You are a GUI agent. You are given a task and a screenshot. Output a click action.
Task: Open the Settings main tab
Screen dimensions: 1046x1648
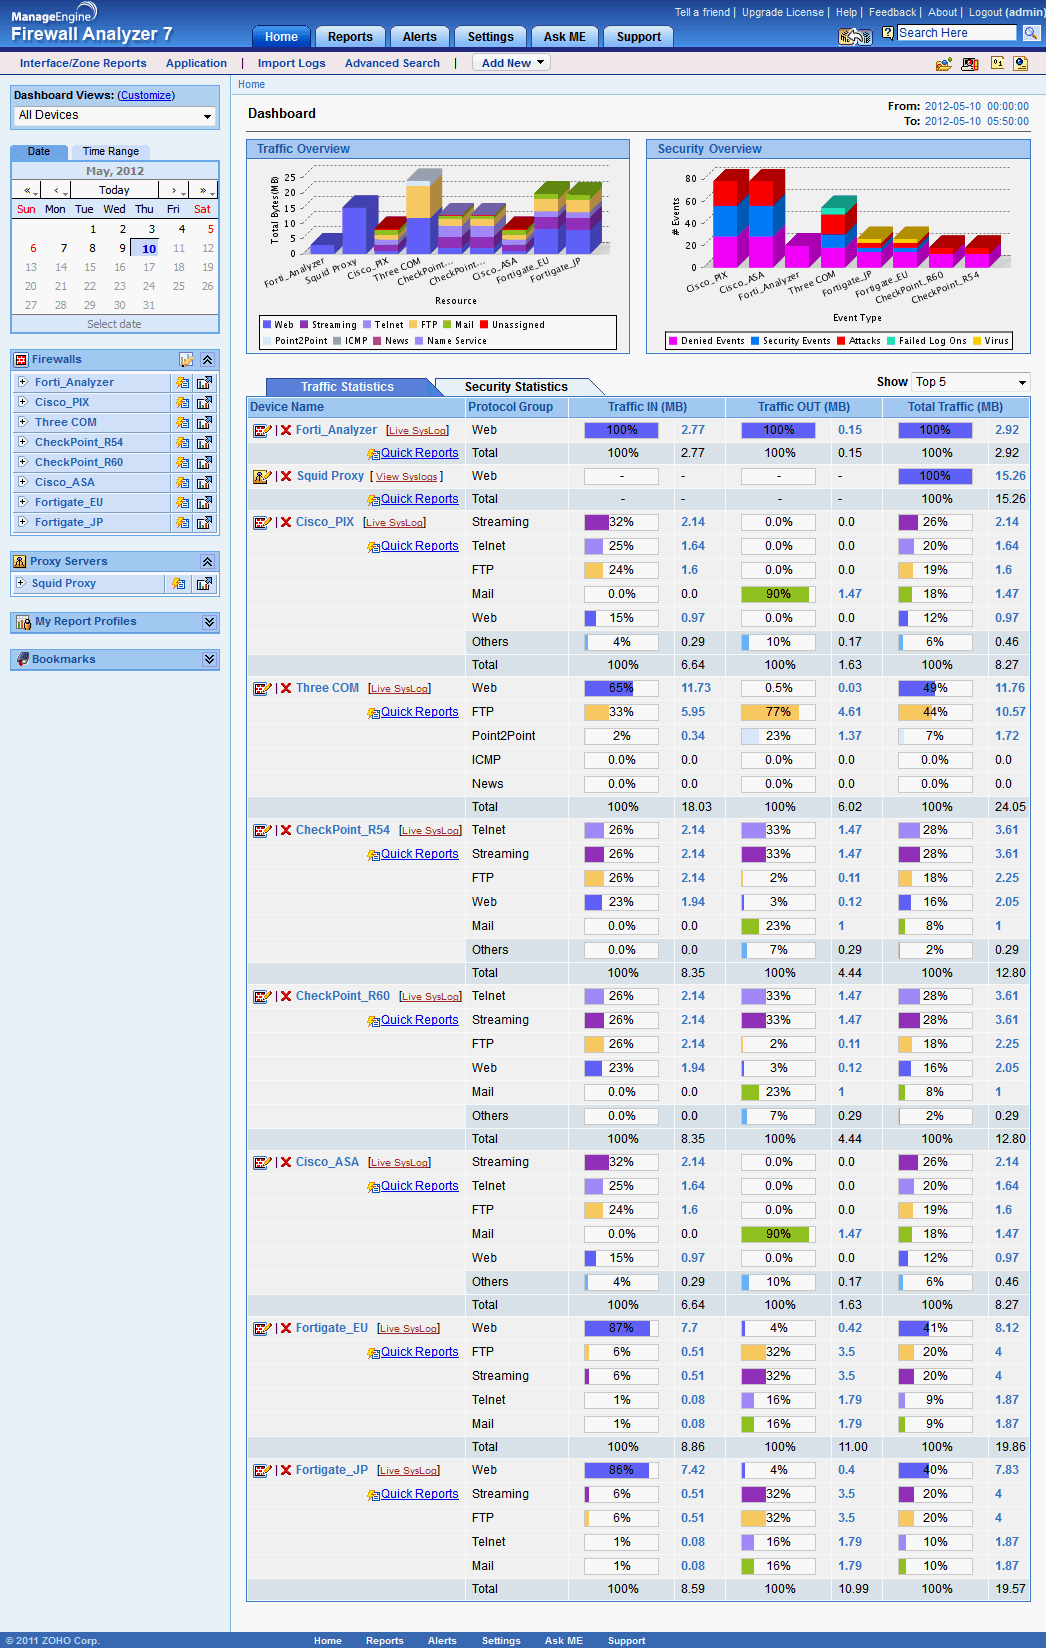(491, 37)
